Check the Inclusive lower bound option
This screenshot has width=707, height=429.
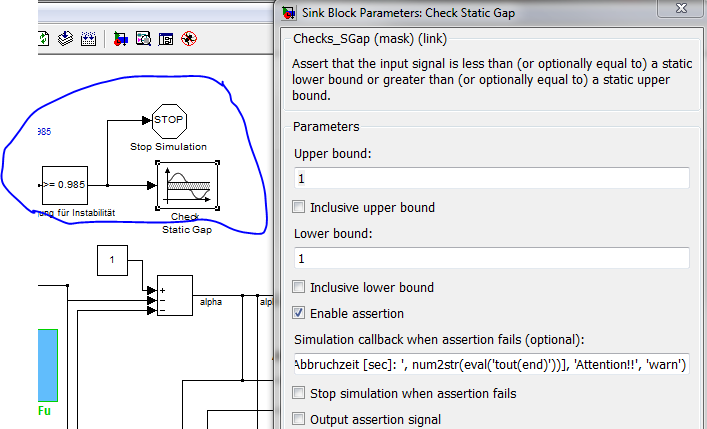(299, 287)
